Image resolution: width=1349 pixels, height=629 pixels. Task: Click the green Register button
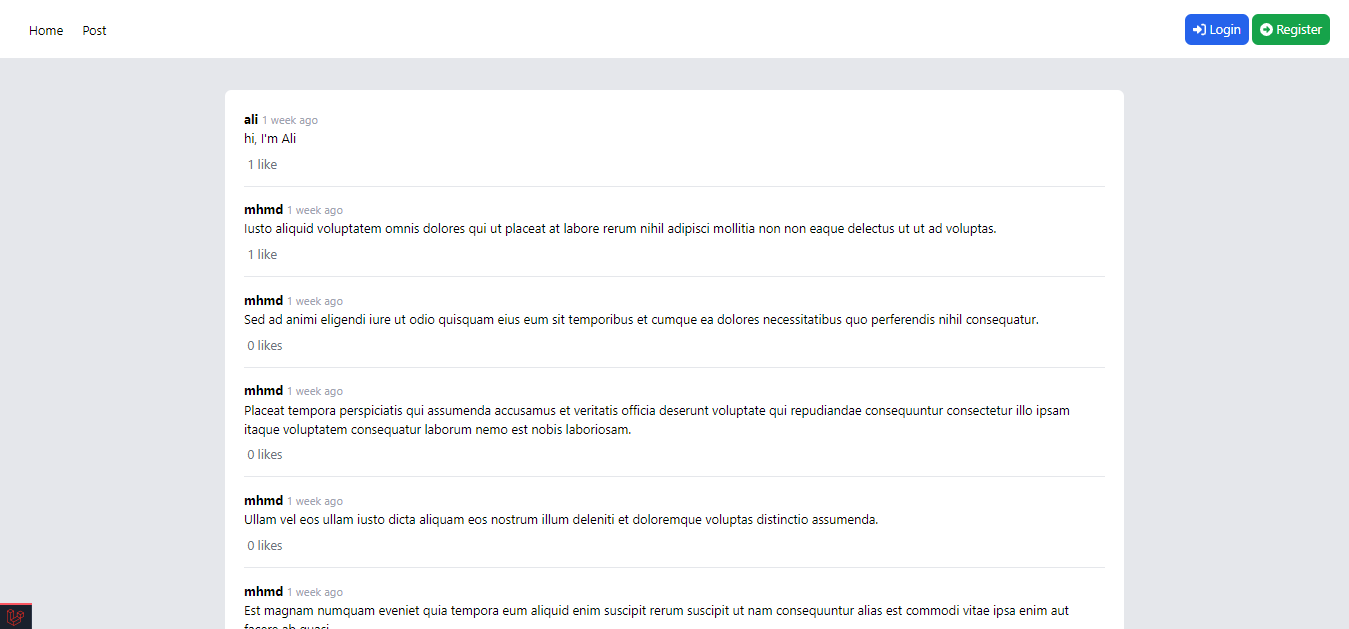click(x=1291, y=30)
